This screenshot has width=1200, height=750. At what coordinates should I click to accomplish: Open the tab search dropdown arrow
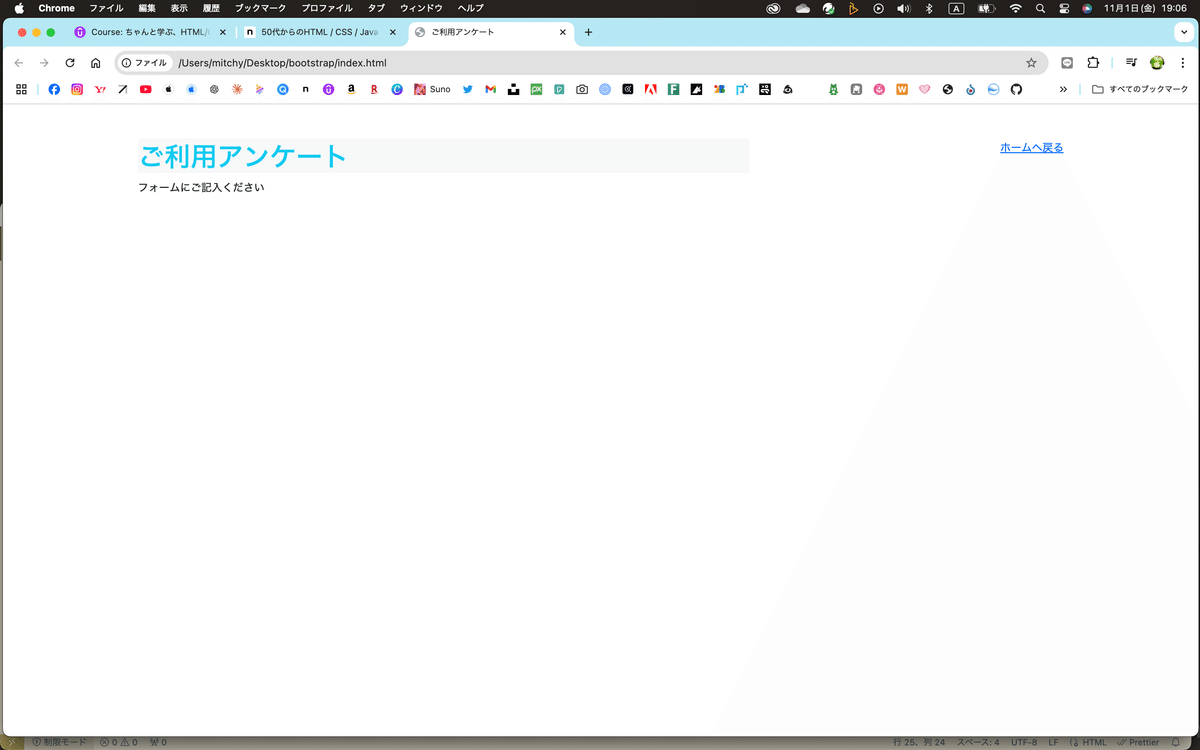click(x=1184, y=31)
